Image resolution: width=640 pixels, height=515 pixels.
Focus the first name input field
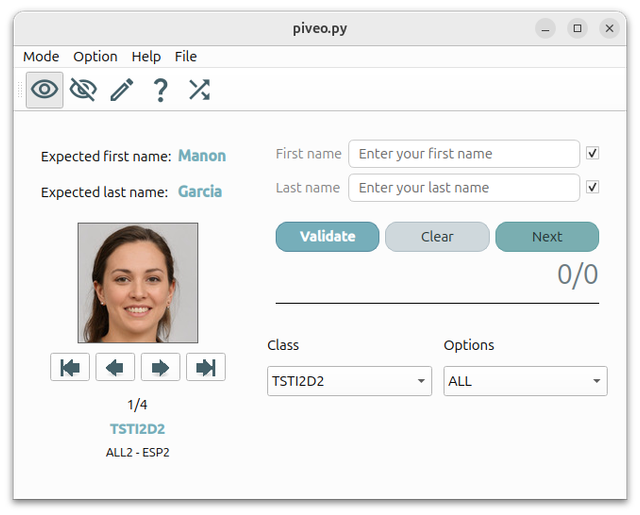(x=464, y=154)
